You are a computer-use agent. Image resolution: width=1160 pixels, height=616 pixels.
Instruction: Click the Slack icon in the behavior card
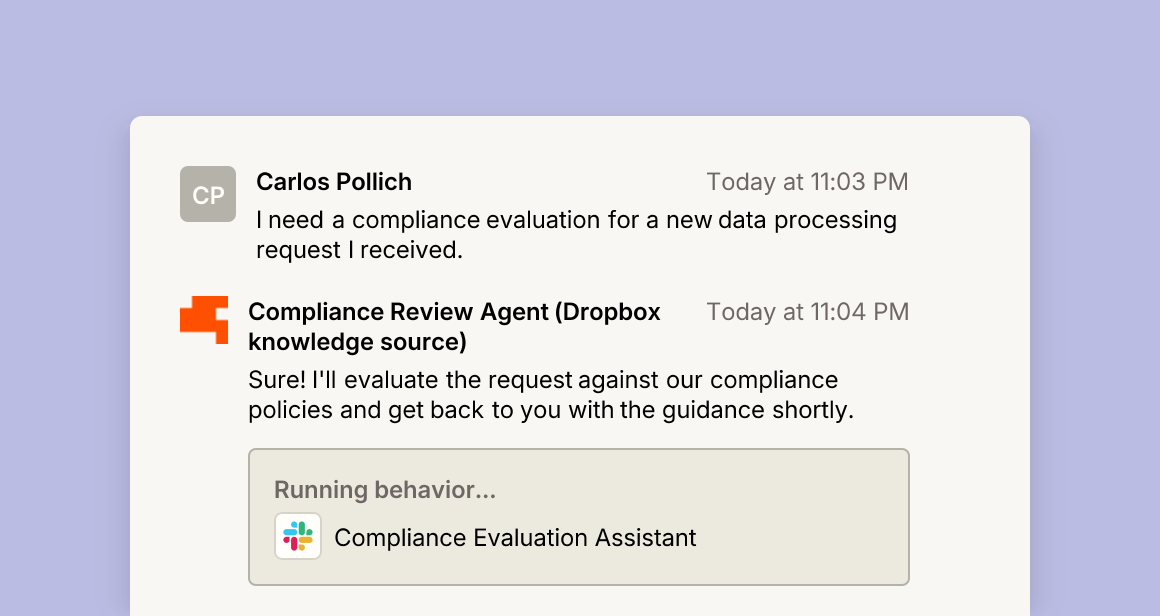pos(298,536)
